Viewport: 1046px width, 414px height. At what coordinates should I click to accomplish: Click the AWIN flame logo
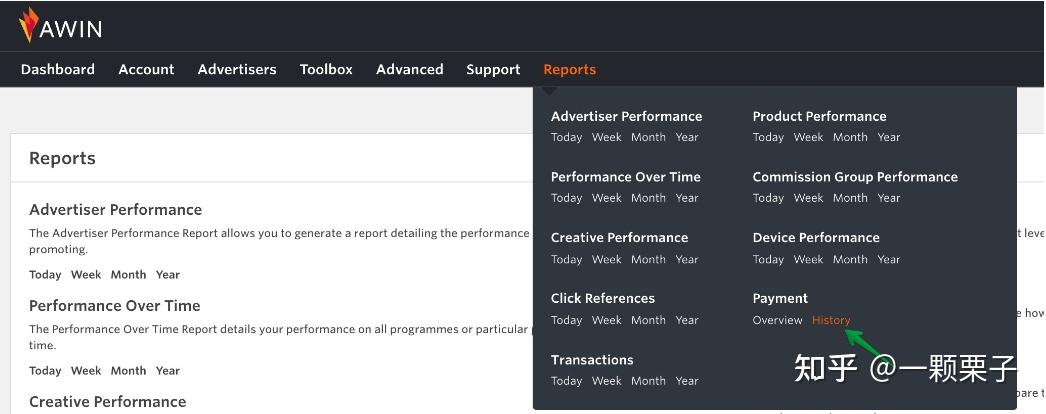point(30,25)
